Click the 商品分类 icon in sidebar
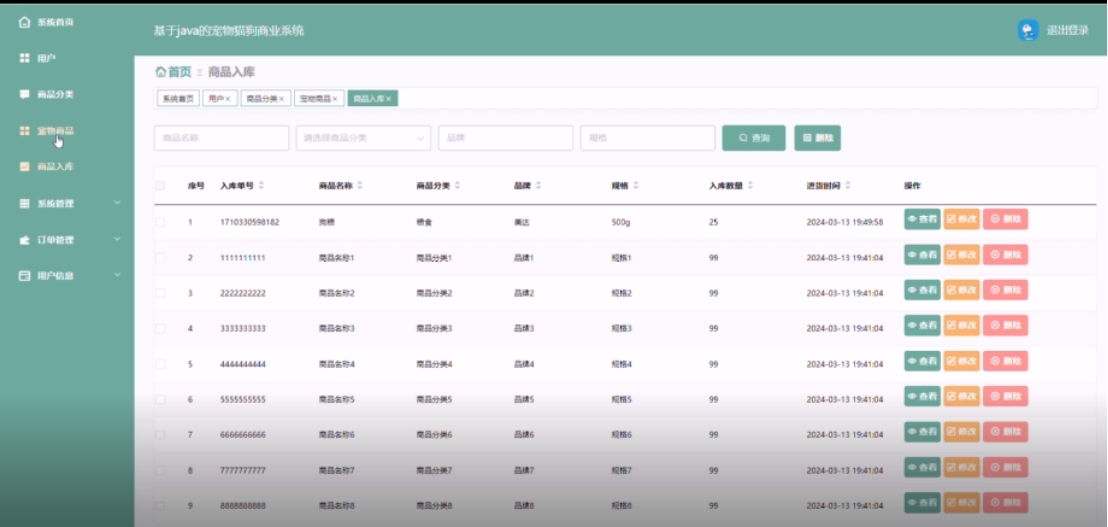The image size is (1108, 527). [24, 94]
